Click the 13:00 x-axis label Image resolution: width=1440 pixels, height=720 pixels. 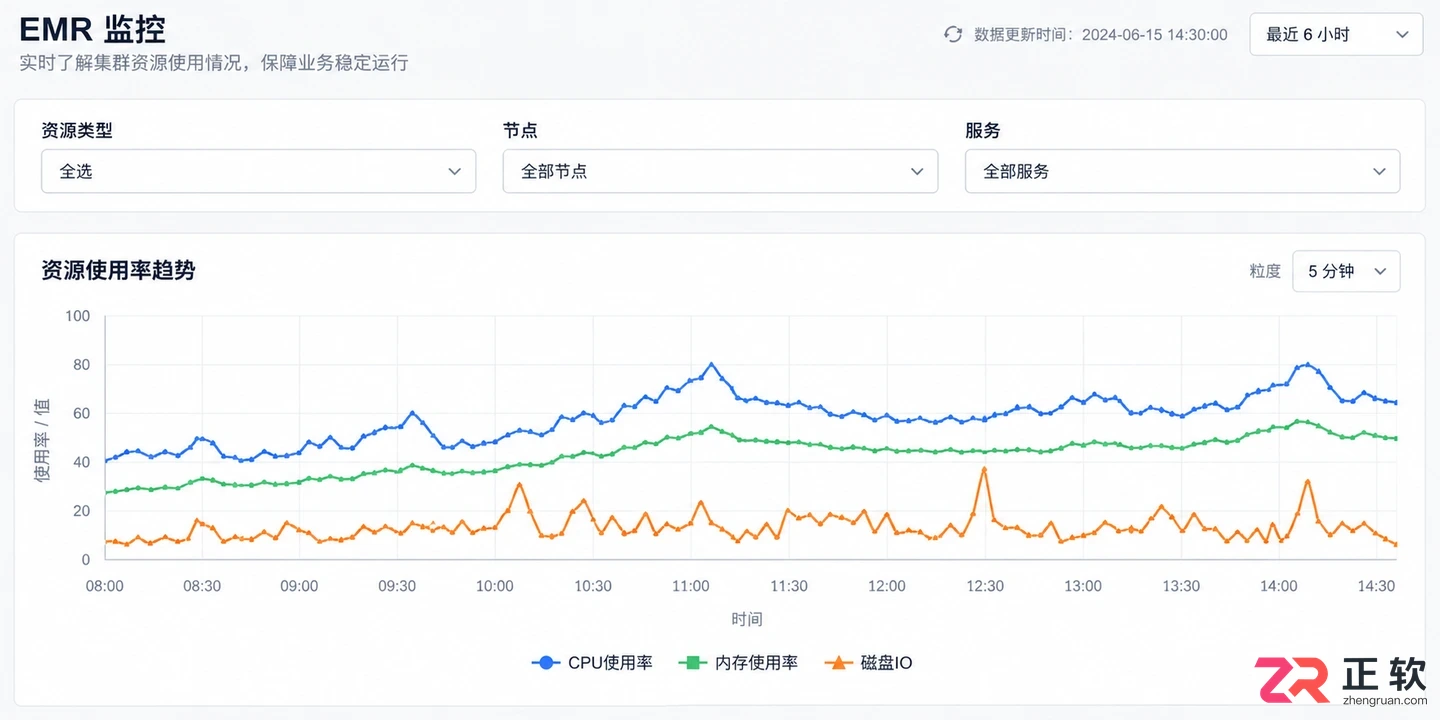click(x=1083, y=586)
